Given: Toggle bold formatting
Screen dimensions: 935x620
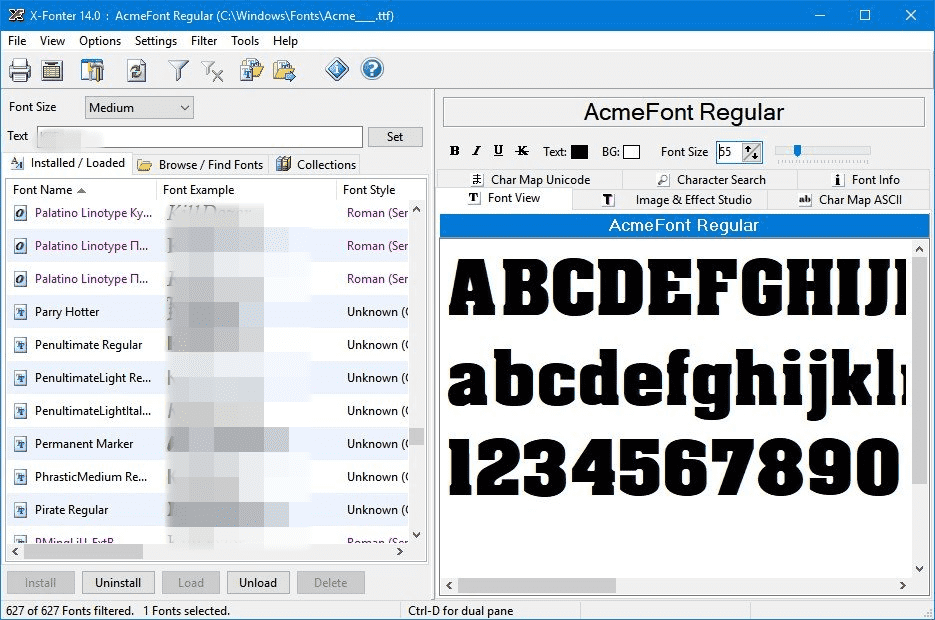Looking at the screenshot, I should pyautogui.click(x=454, y=151).
